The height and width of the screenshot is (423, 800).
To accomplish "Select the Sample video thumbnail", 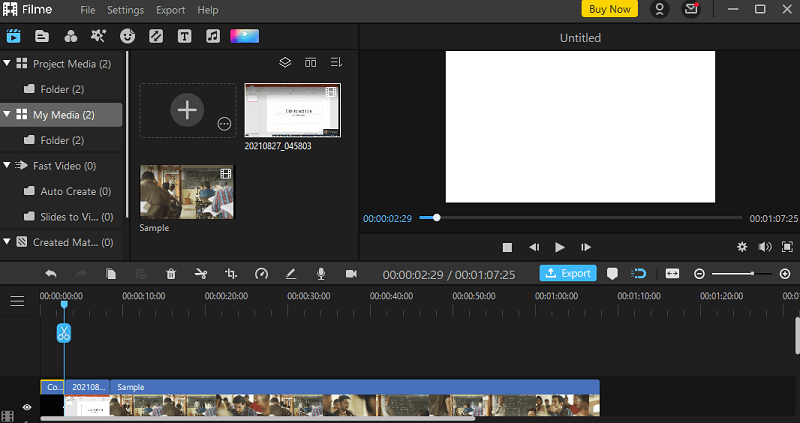I will point(187,192).
